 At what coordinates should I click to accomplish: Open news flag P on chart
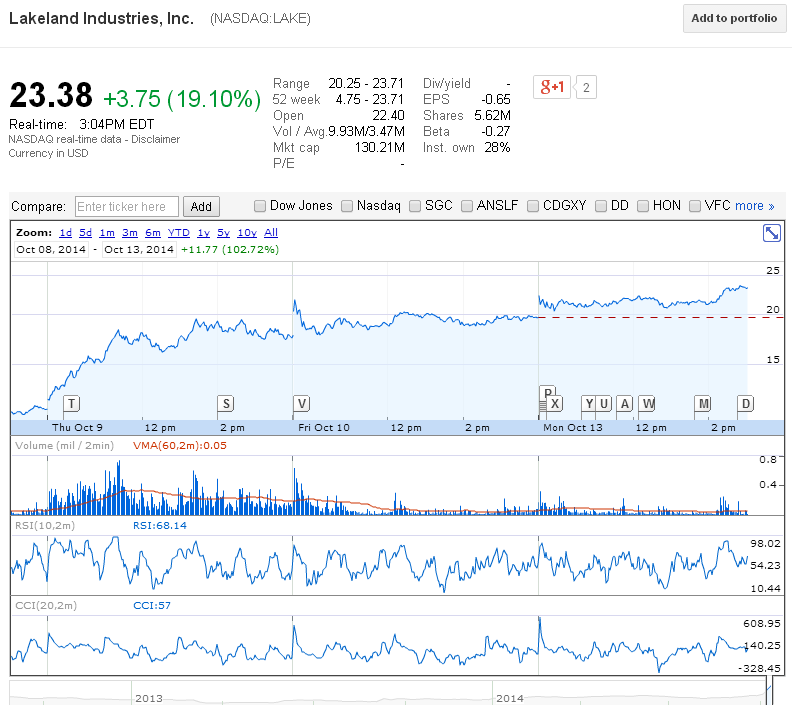pyautogui.click(x=548, y=390)
